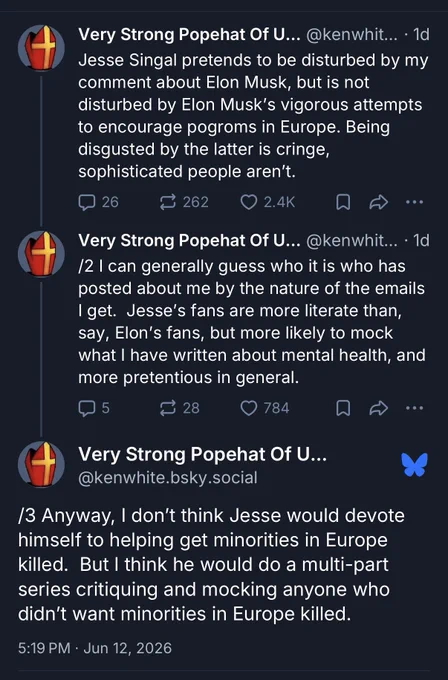Open avatar of first post author
The height and width of the screenshot is (680, 448).
(x=41, y=48)
